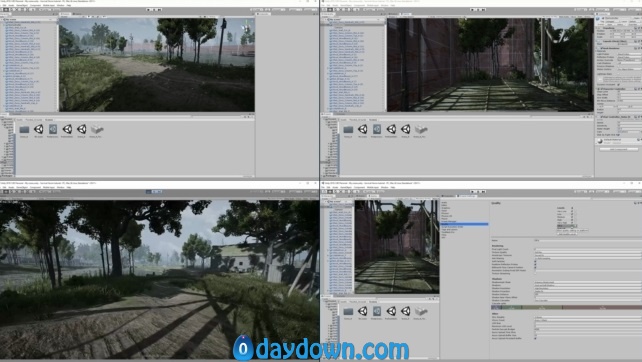
Task: Click the Play button in the dirt road scene window
Action: click(148, 9)
